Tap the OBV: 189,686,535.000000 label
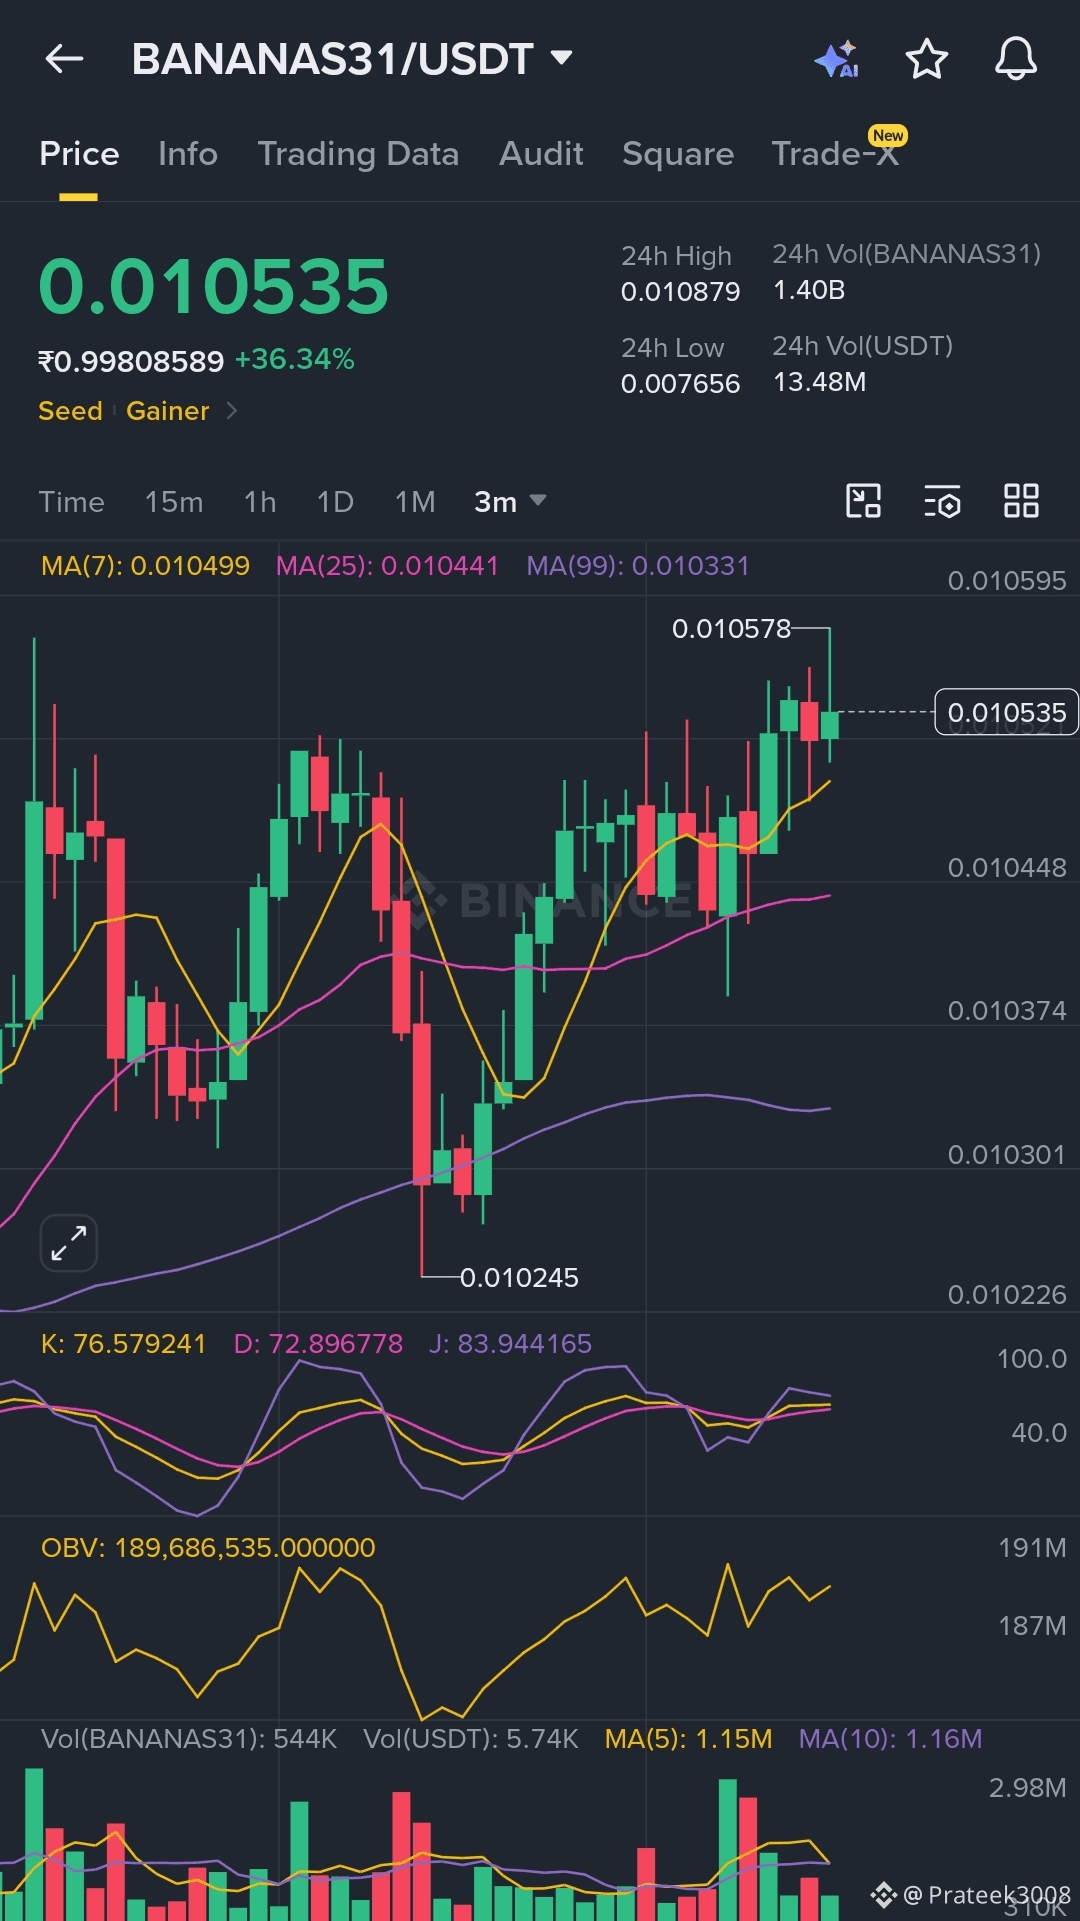 [208, 1548]
